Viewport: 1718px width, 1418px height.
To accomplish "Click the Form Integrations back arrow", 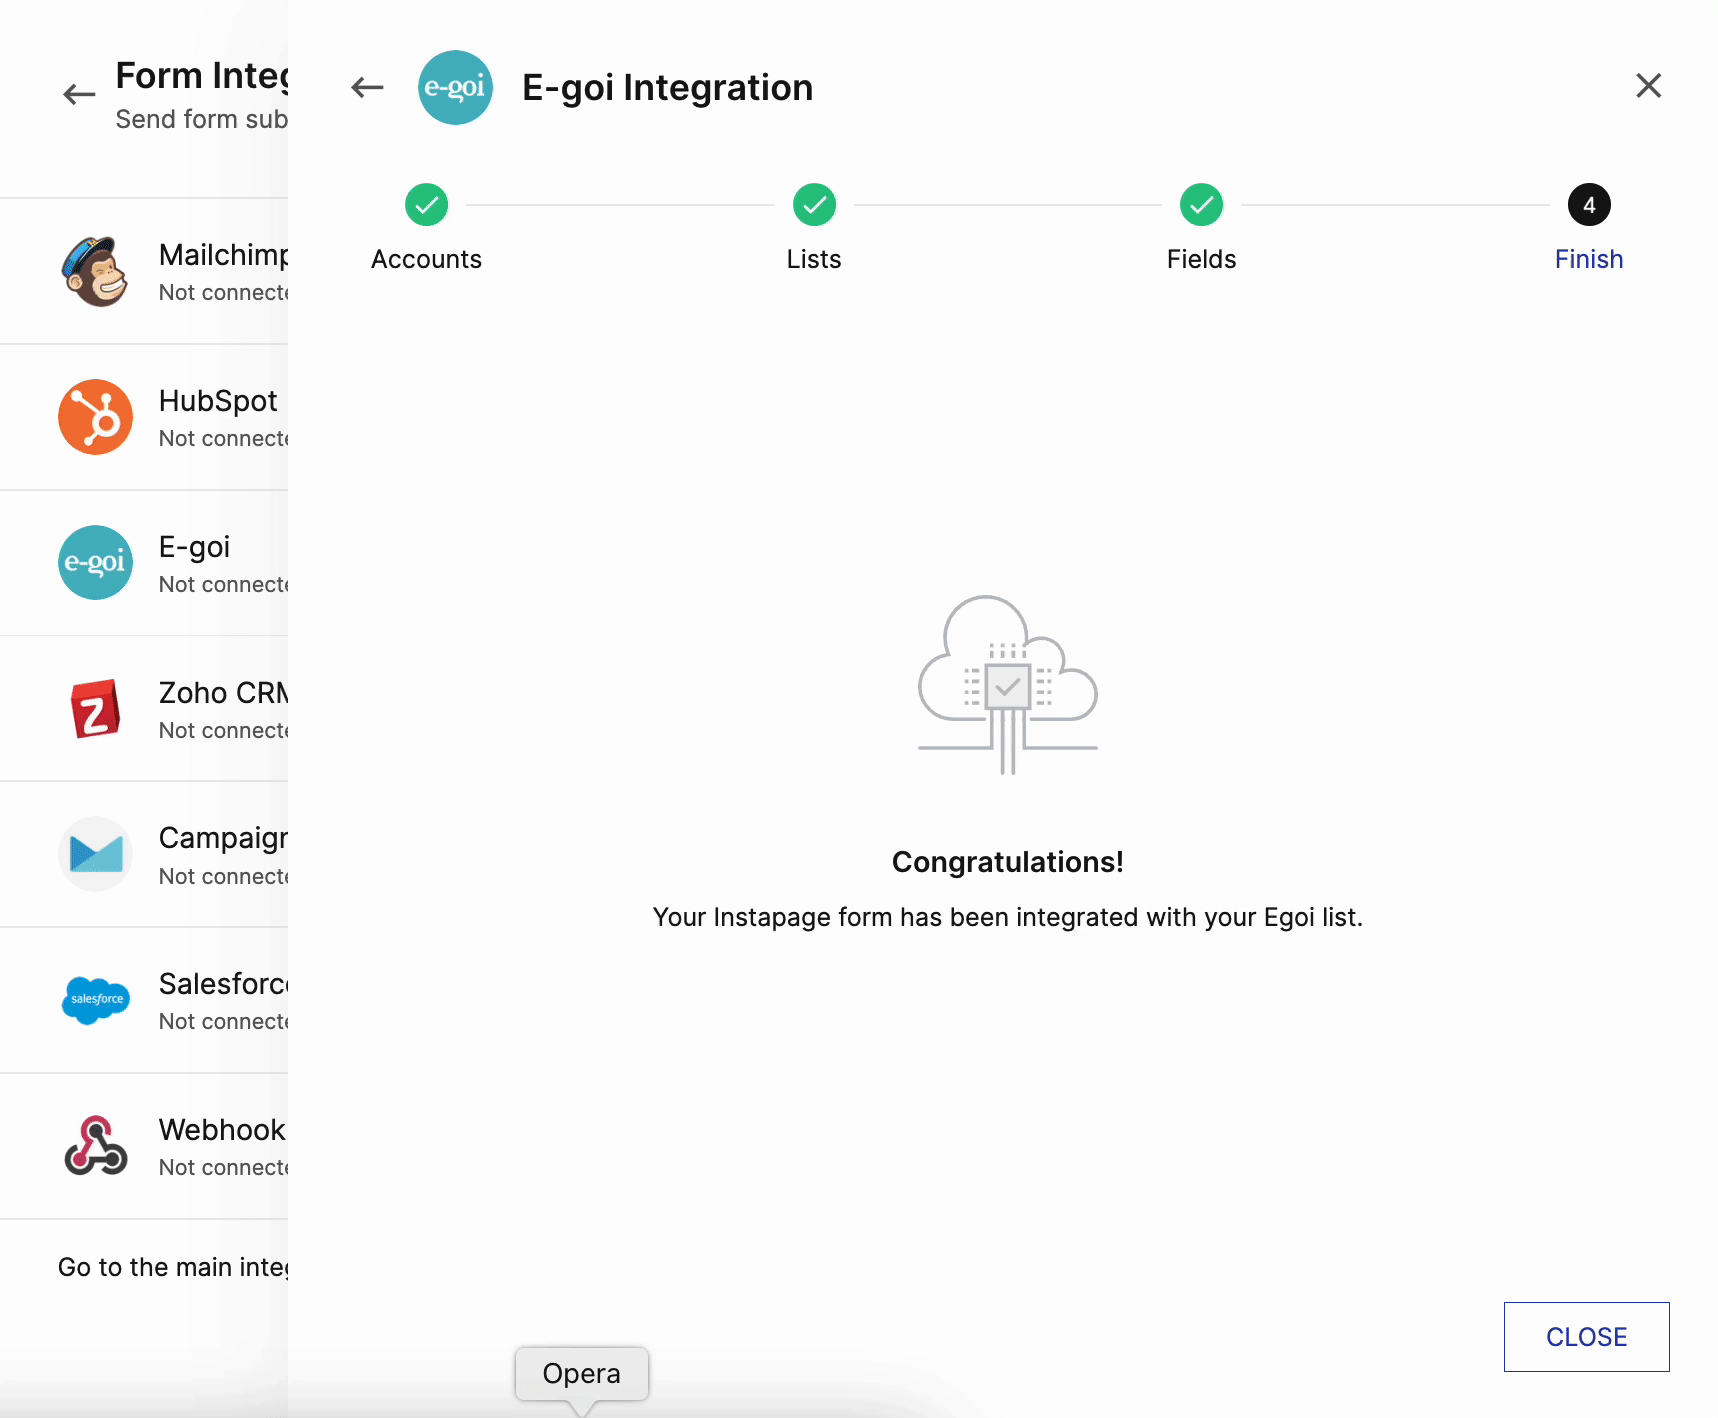I will click(79, 95).
